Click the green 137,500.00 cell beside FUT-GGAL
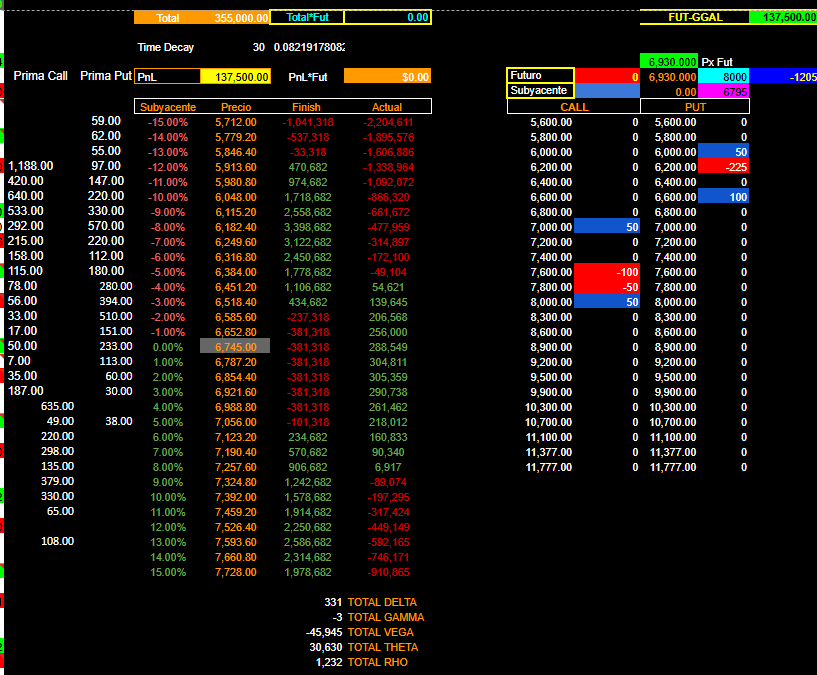The image size is (817, 675). (x=783, y=17)
